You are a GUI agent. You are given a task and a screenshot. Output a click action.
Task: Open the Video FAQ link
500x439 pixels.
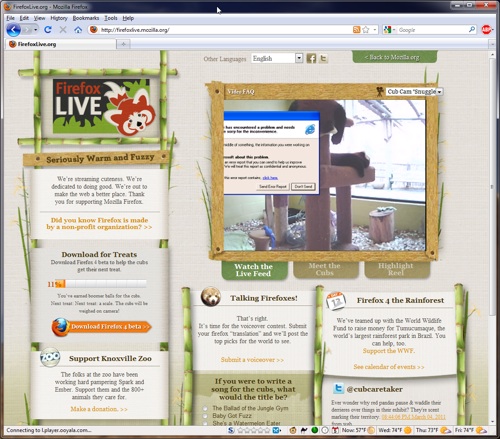[x=241, y=91]
